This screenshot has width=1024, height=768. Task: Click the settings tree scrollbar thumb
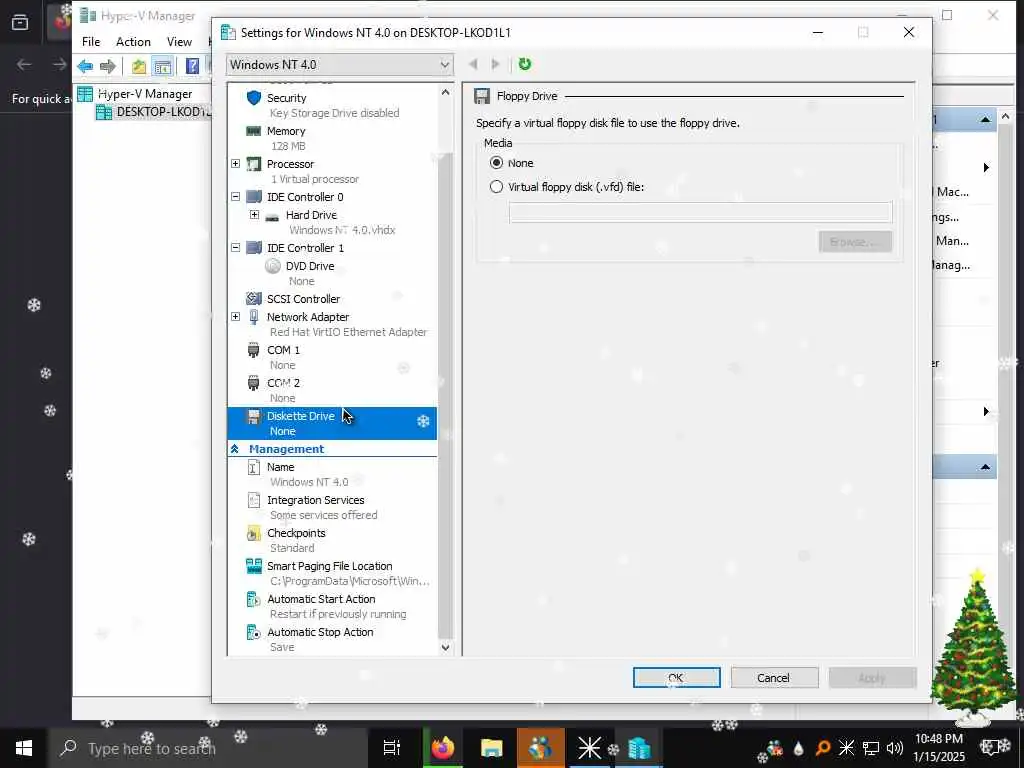click(445, 395)
